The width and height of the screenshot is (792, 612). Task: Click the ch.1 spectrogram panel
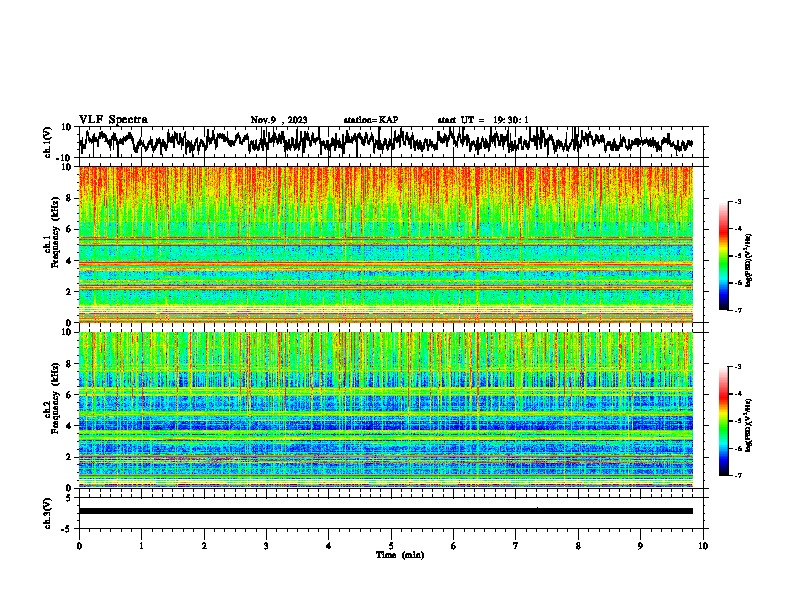[x=386, y=244]
